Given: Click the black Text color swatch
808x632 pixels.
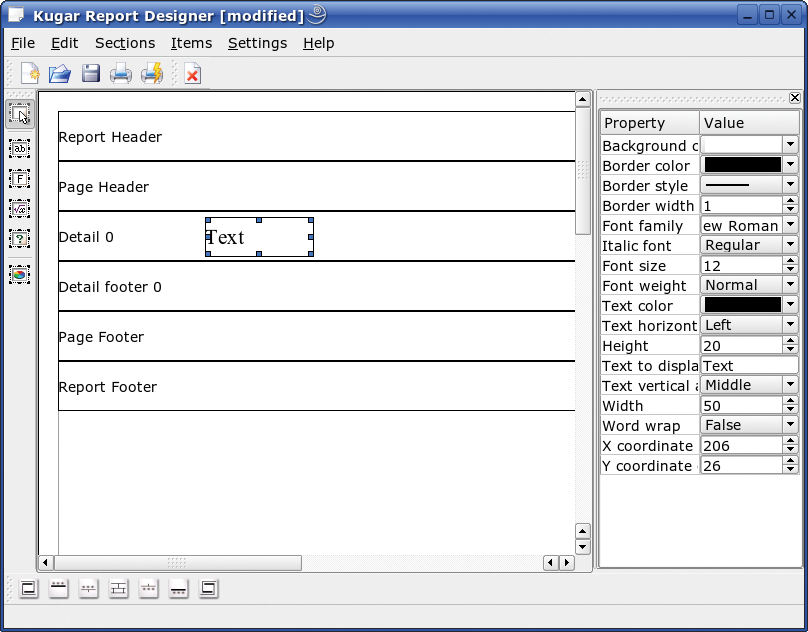Looking at the screenshot, I should pos(743,305).
